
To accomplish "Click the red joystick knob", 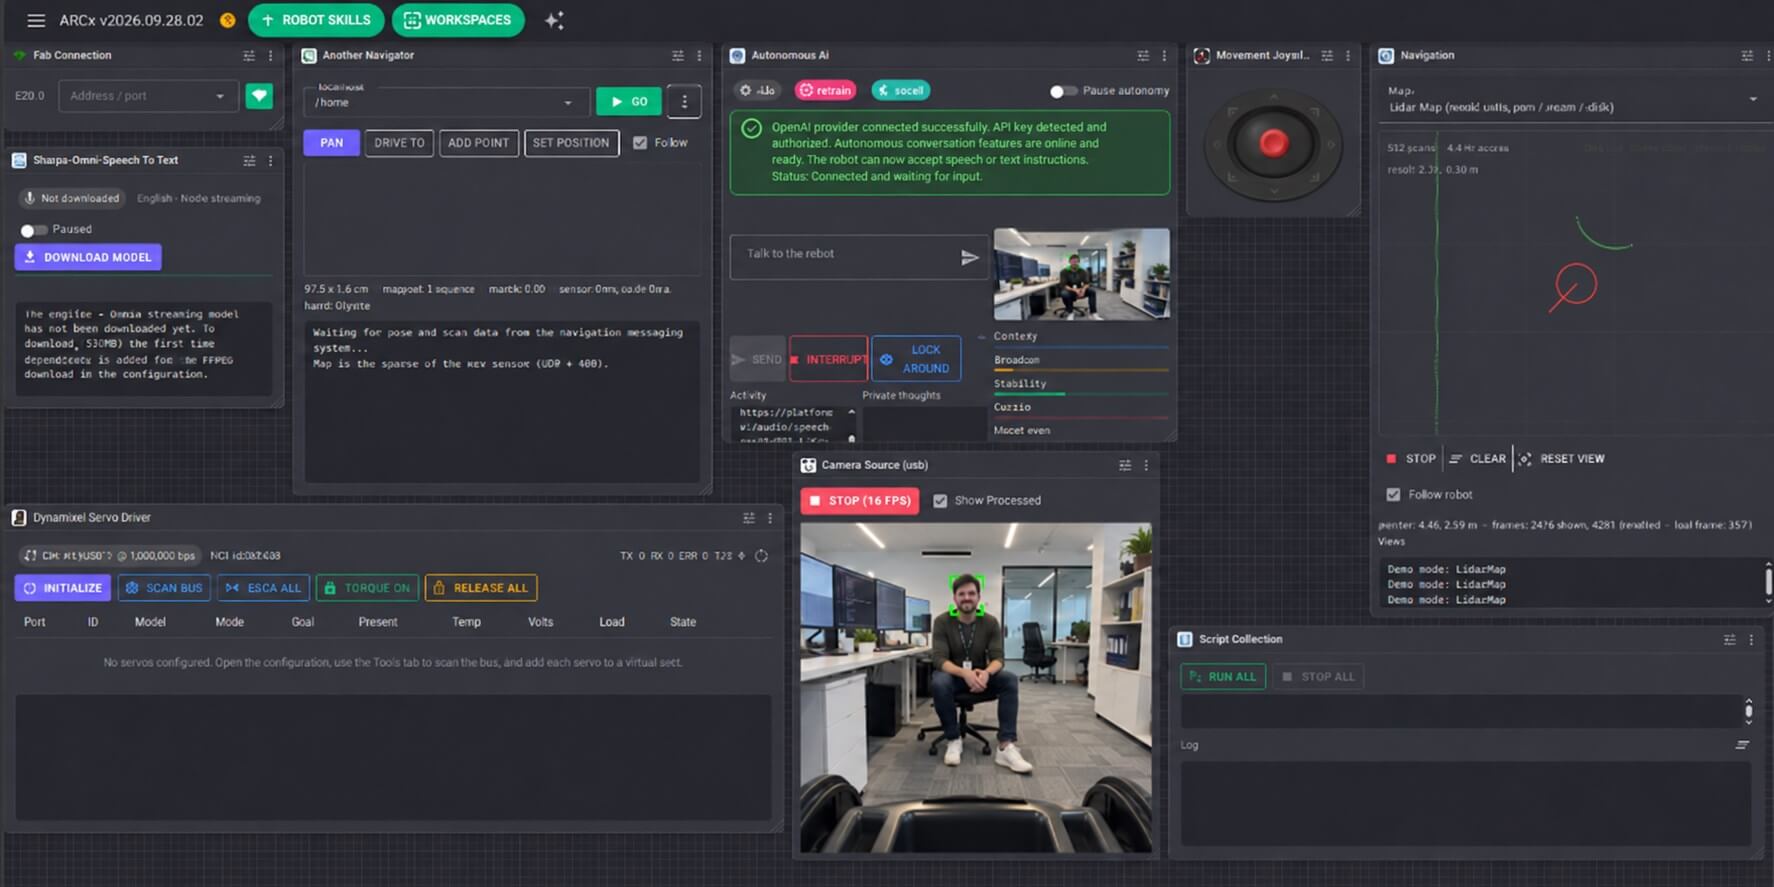I will (x=1273, y=144).
